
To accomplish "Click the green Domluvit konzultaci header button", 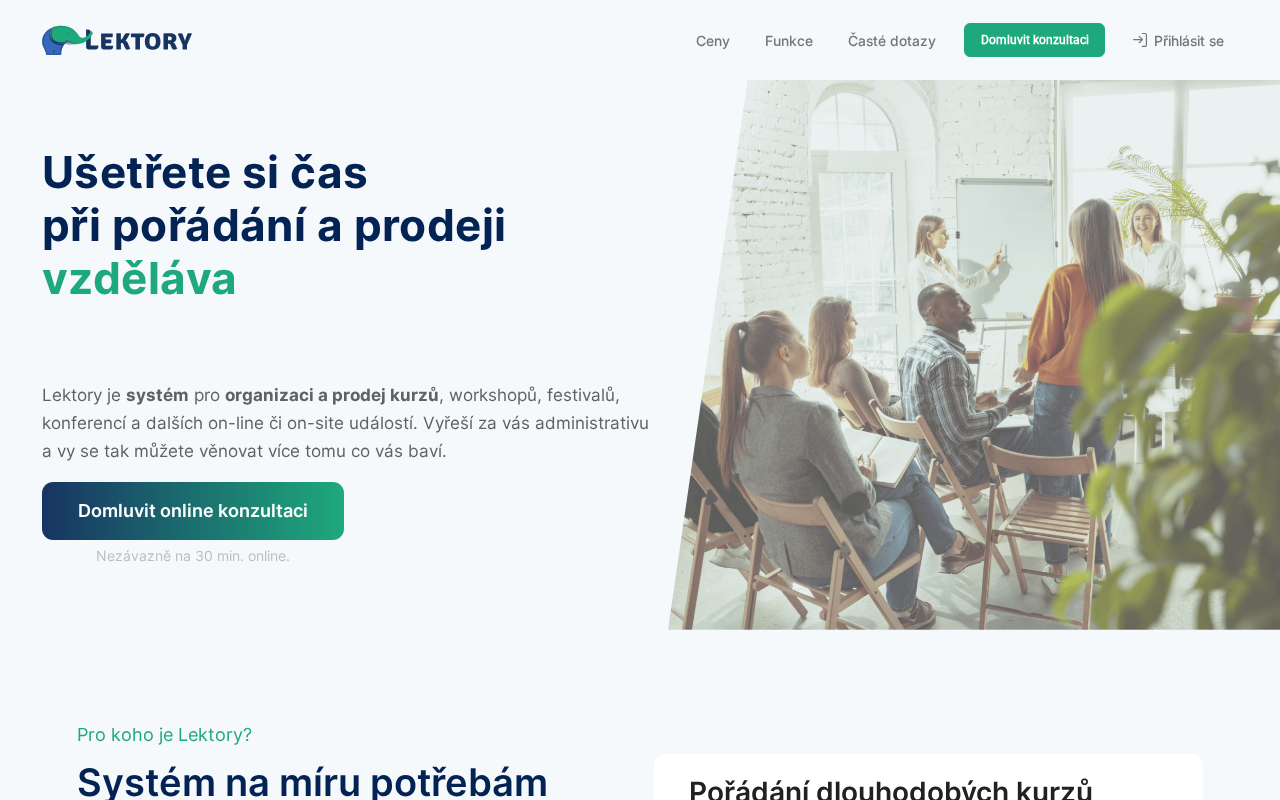I will [x=1034, y=40].
